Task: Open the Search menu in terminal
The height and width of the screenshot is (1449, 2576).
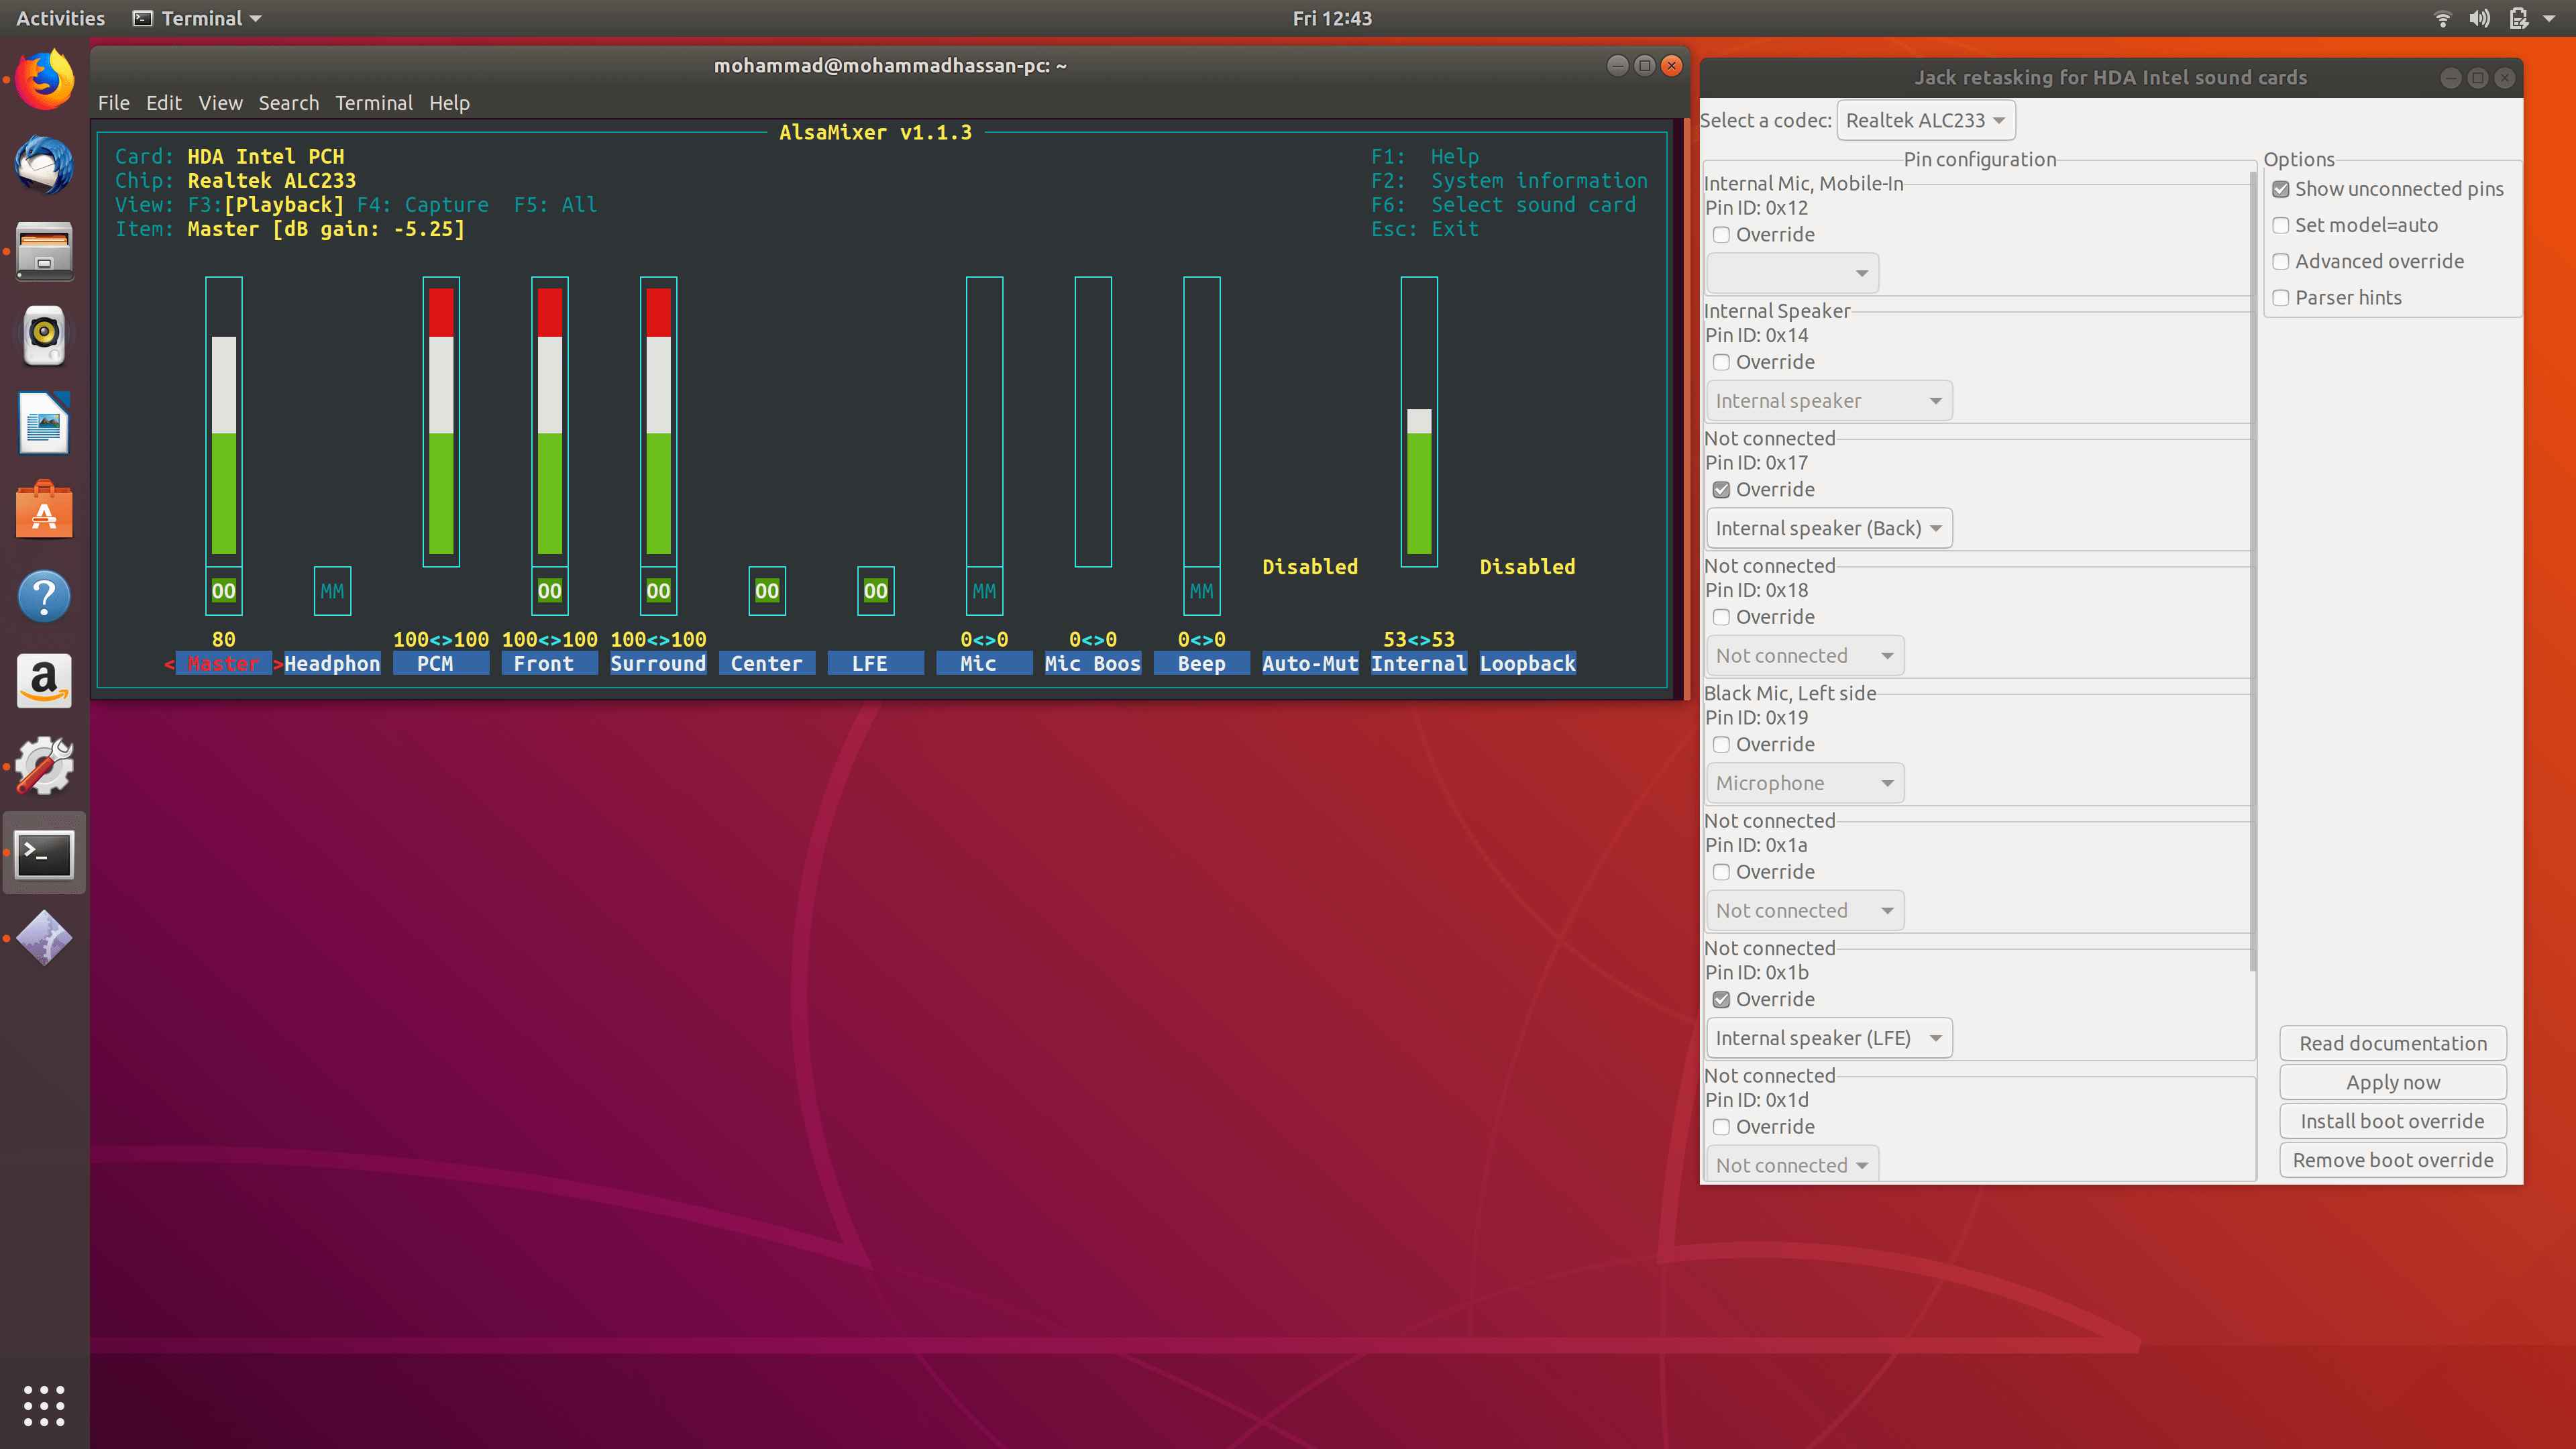Action: 288,103
